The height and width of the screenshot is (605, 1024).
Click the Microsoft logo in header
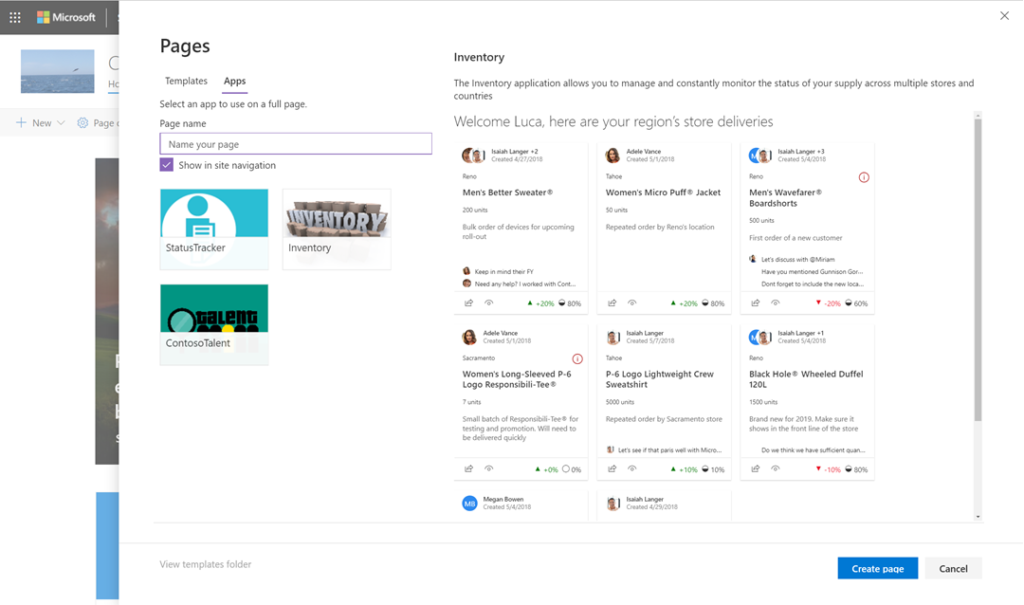(x=66, y=17)
